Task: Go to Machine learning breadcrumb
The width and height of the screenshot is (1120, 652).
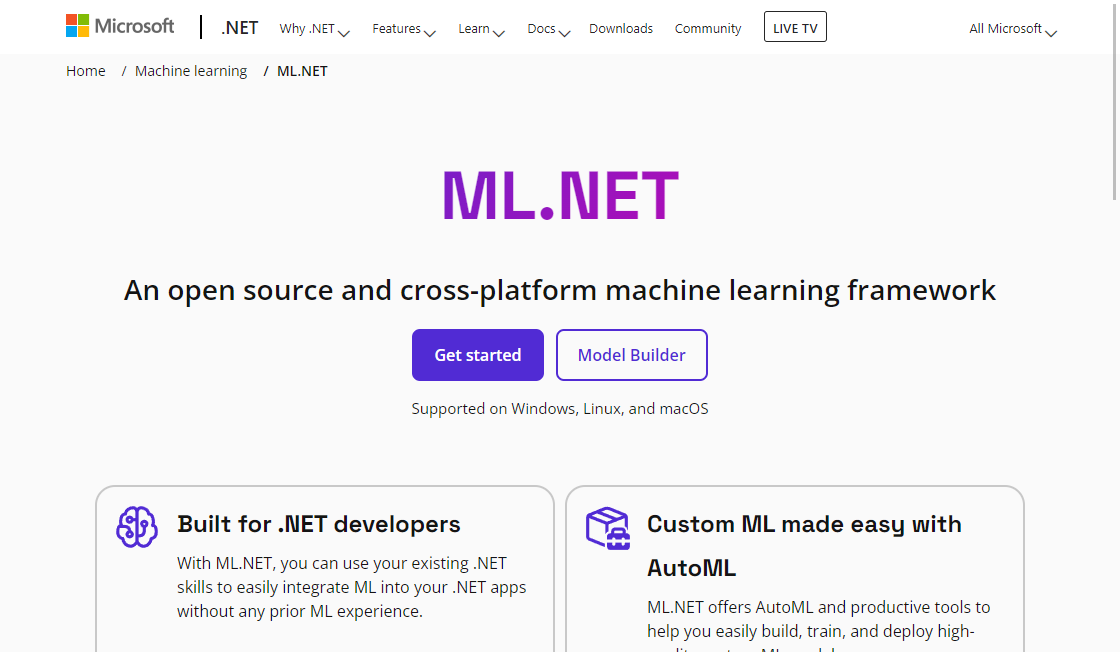Action: 191,71
